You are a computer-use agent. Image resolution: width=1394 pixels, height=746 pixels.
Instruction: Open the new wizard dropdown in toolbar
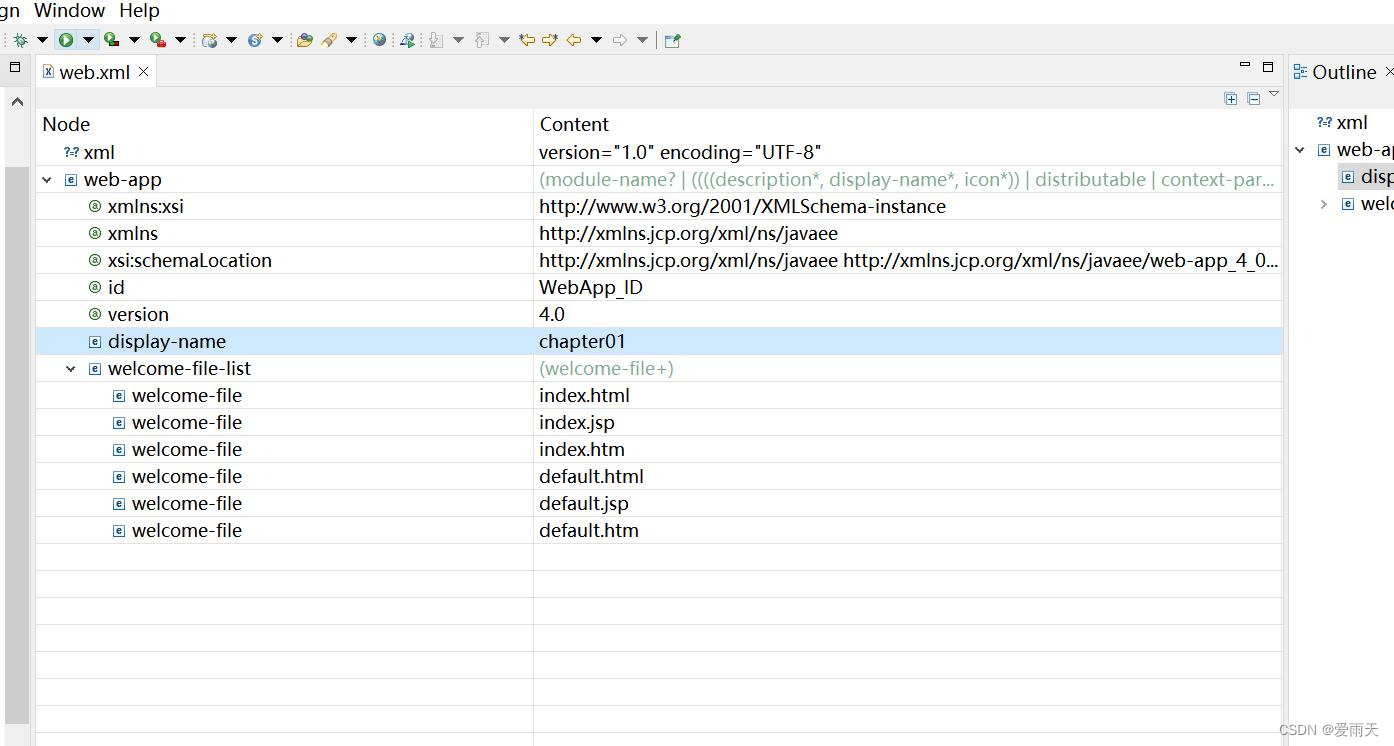(x=230, y=39)
